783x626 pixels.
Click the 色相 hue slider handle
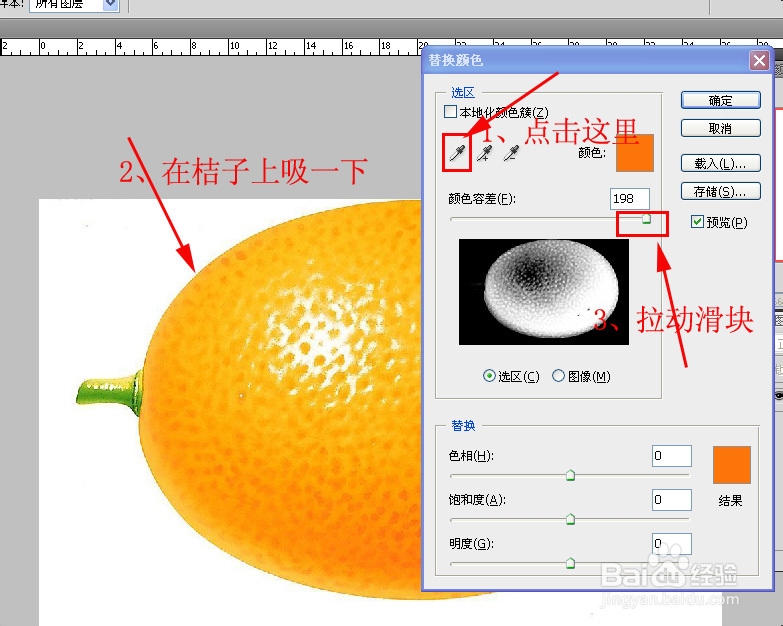click(x=570, y=475)
